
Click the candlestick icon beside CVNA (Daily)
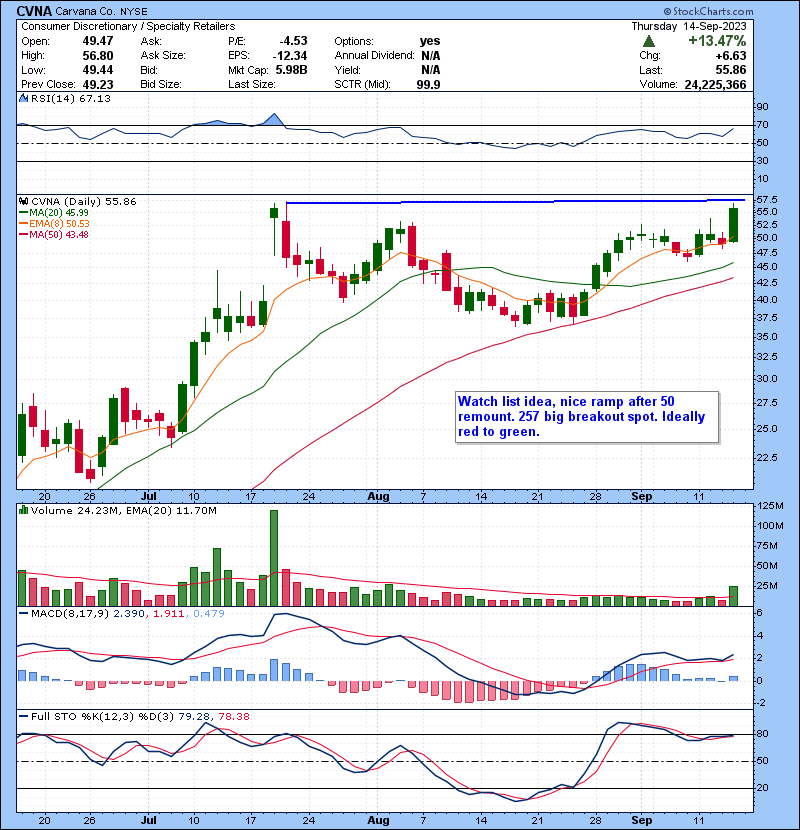tap(23, 201)
